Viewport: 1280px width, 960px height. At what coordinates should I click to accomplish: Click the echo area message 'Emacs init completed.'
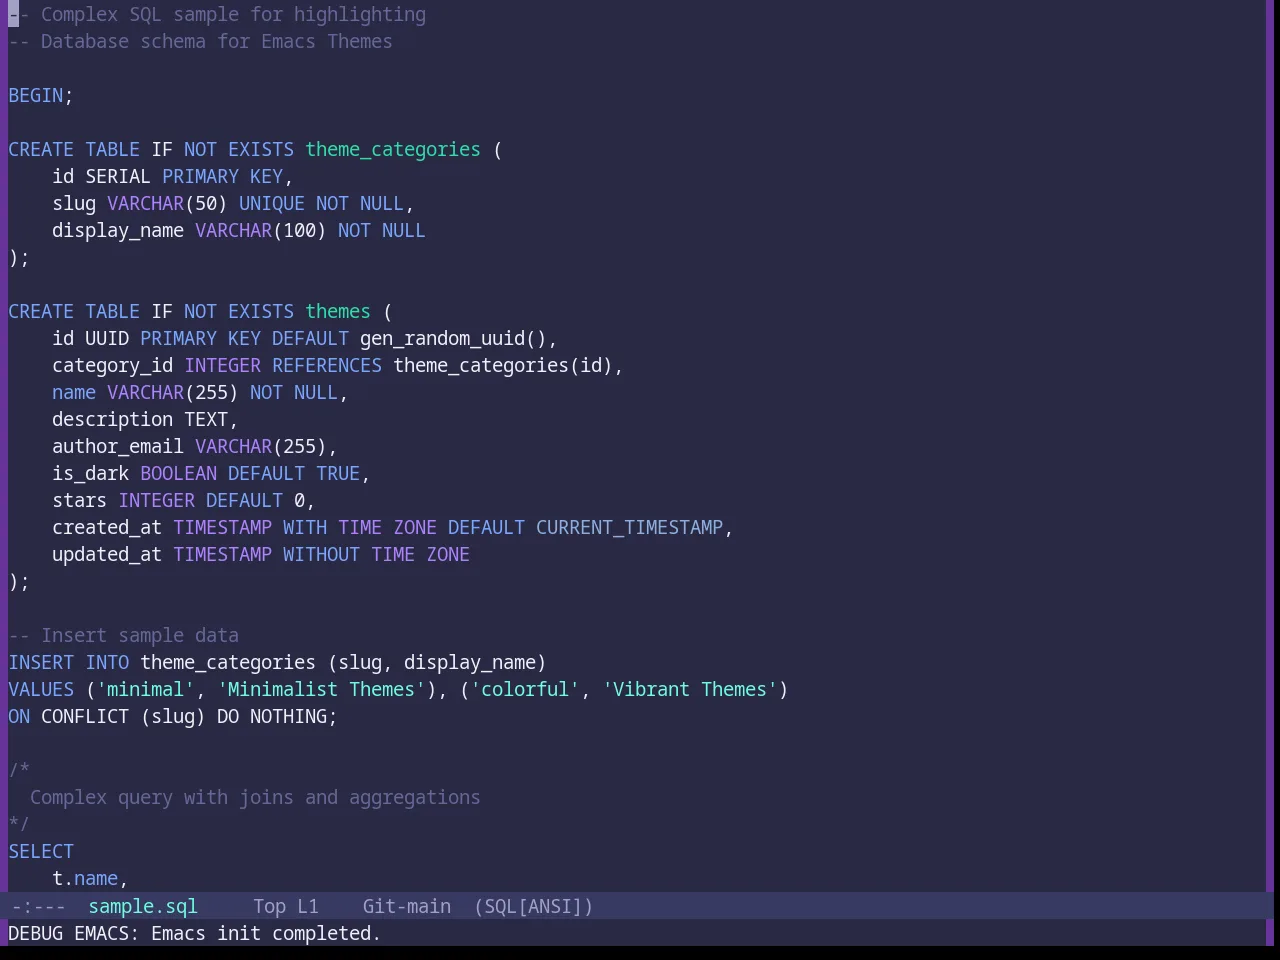[x=266, y=933]
